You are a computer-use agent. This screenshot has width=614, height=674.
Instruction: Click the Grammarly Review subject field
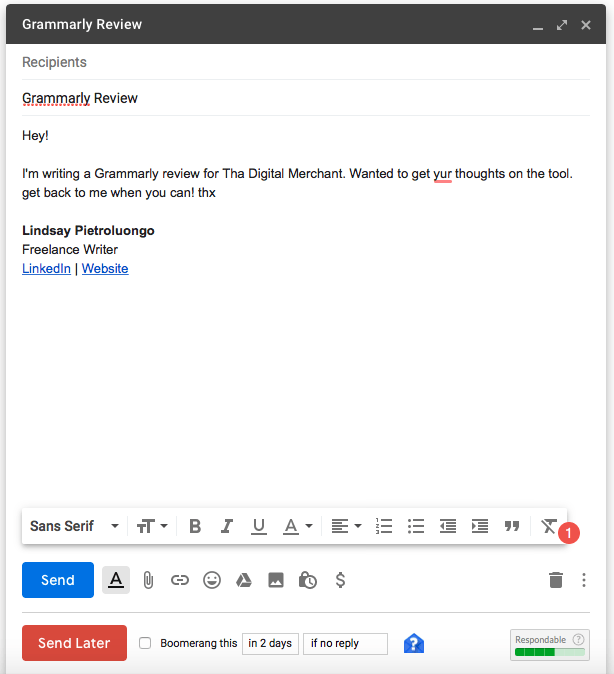click(x=306, y=98)
